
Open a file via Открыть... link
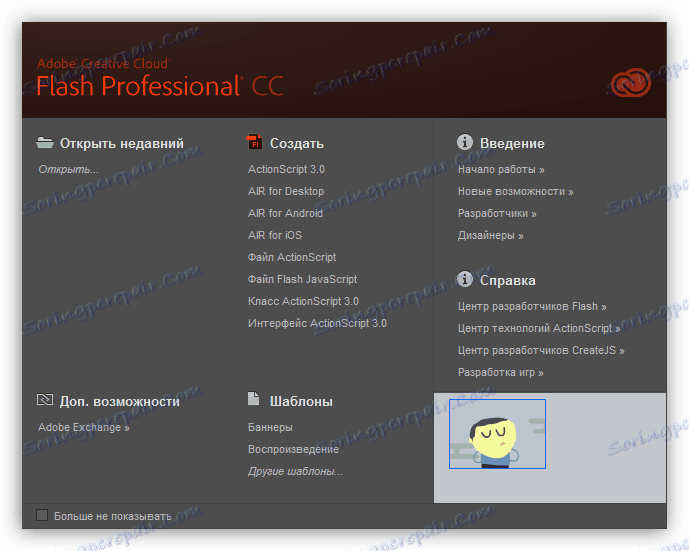[x=69, y=170]
